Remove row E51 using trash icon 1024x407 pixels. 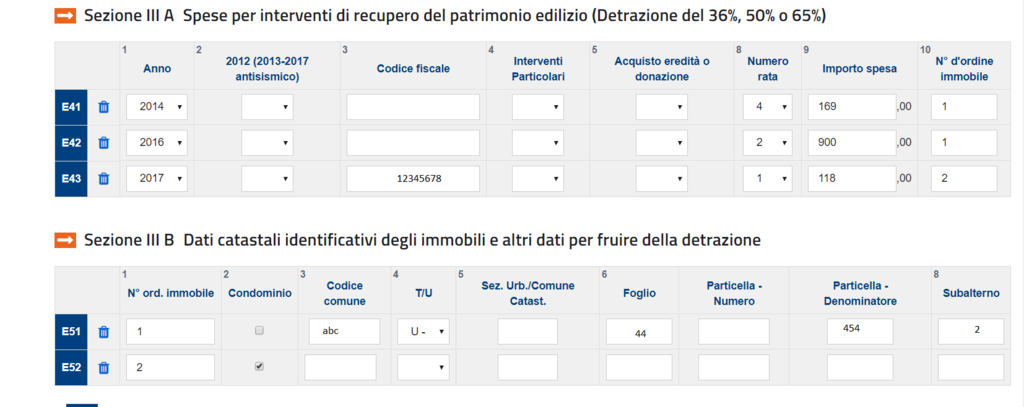click(x=103, y=332)
